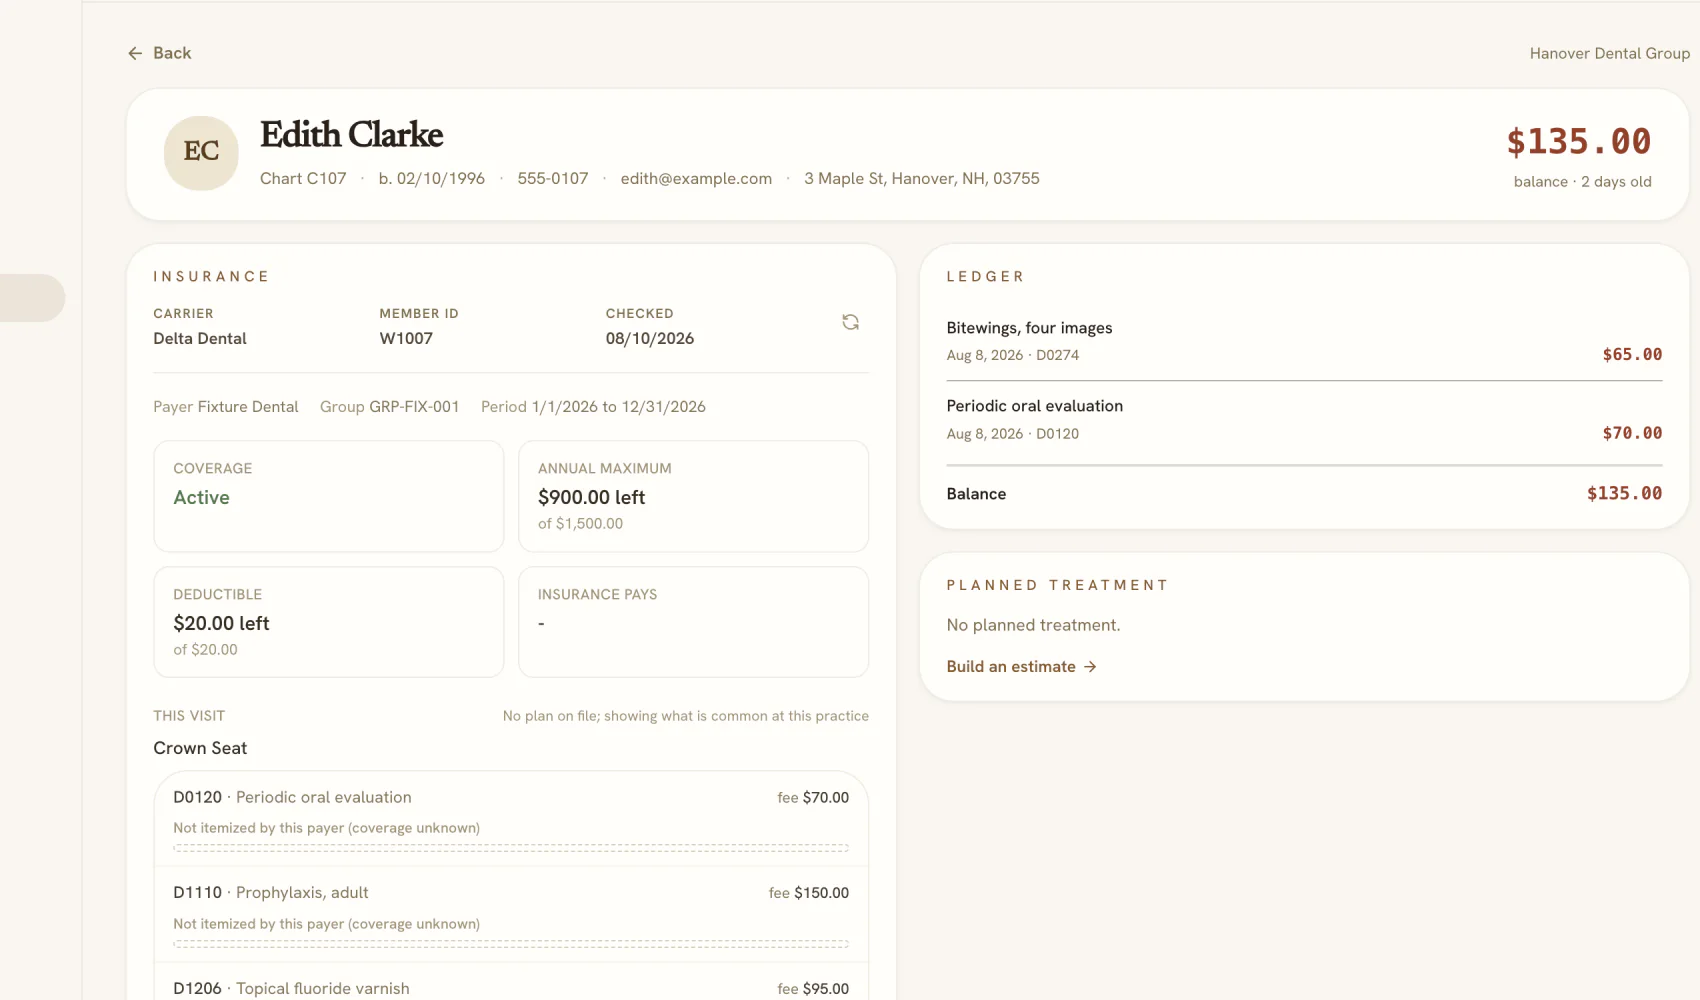This screenshot has width=1700, height=1000.
Task: Select Crown Seat visit title
Action: [x=200, y=748]
